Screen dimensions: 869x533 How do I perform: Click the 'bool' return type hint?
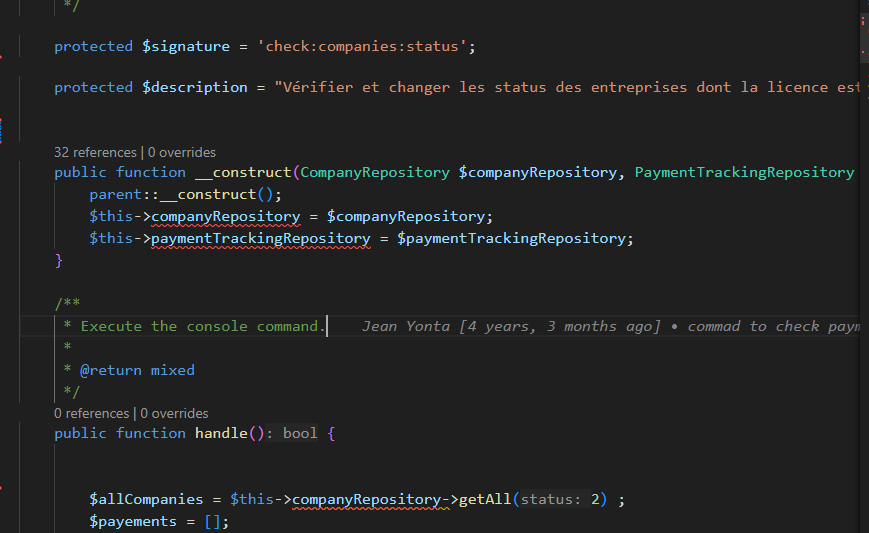[300, 433]
